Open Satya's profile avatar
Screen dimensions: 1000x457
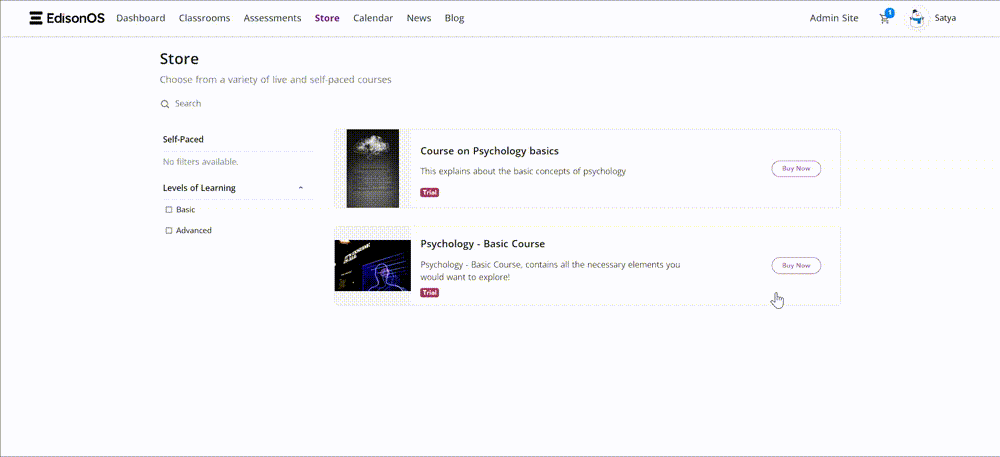pos(916,18)
